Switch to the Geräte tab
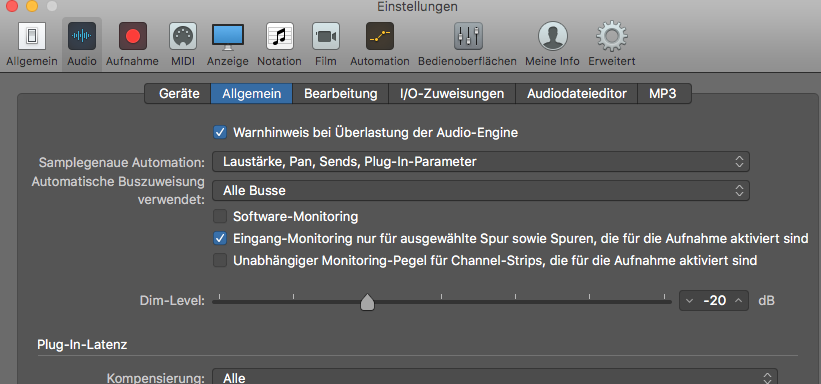 tap(179, 94)
